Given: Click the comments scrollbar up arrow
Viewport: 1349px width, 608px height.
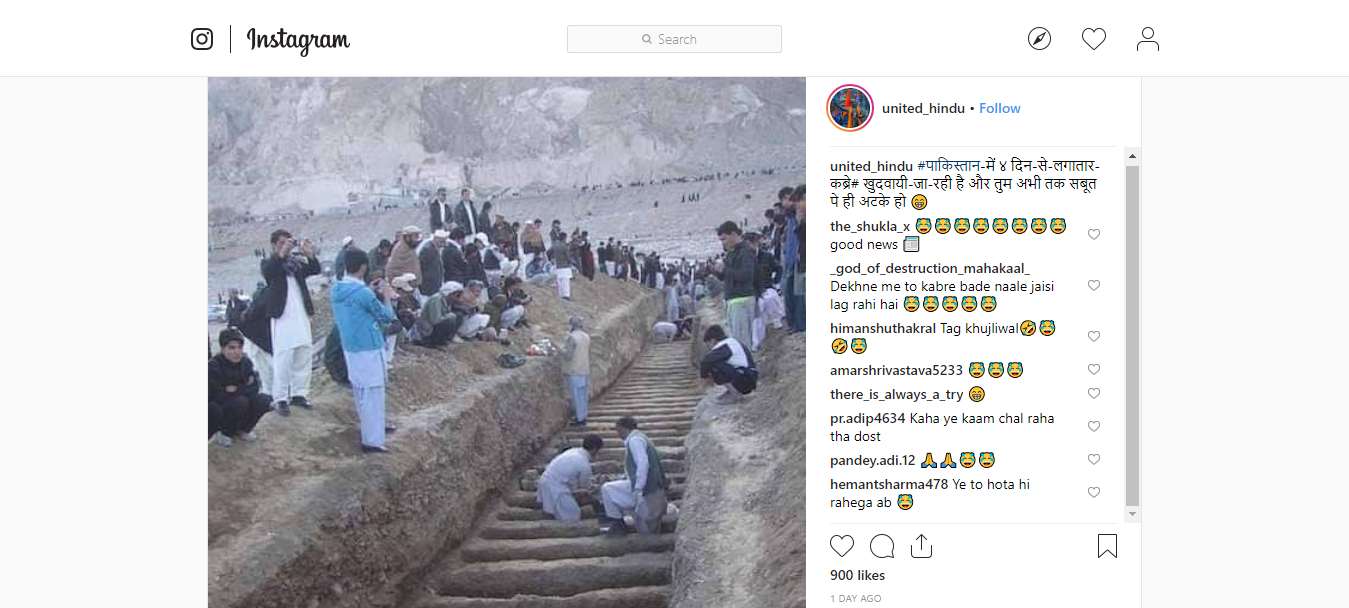Looking at the screenshot, I should 1132,156.
